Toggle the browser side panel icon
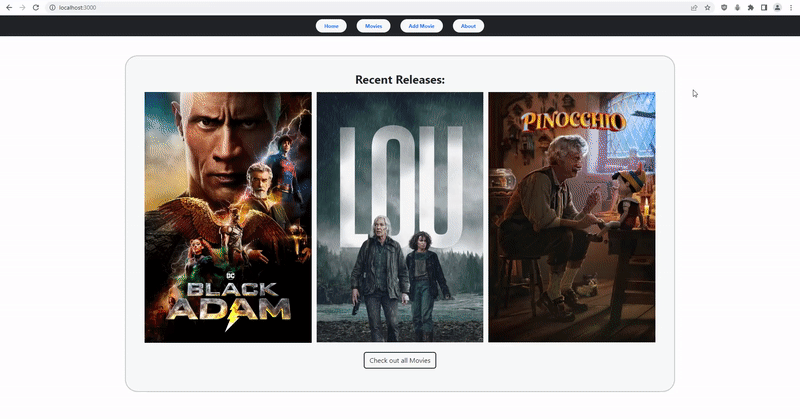This screenshot has height=419, width=800. (x=764, y=8)
